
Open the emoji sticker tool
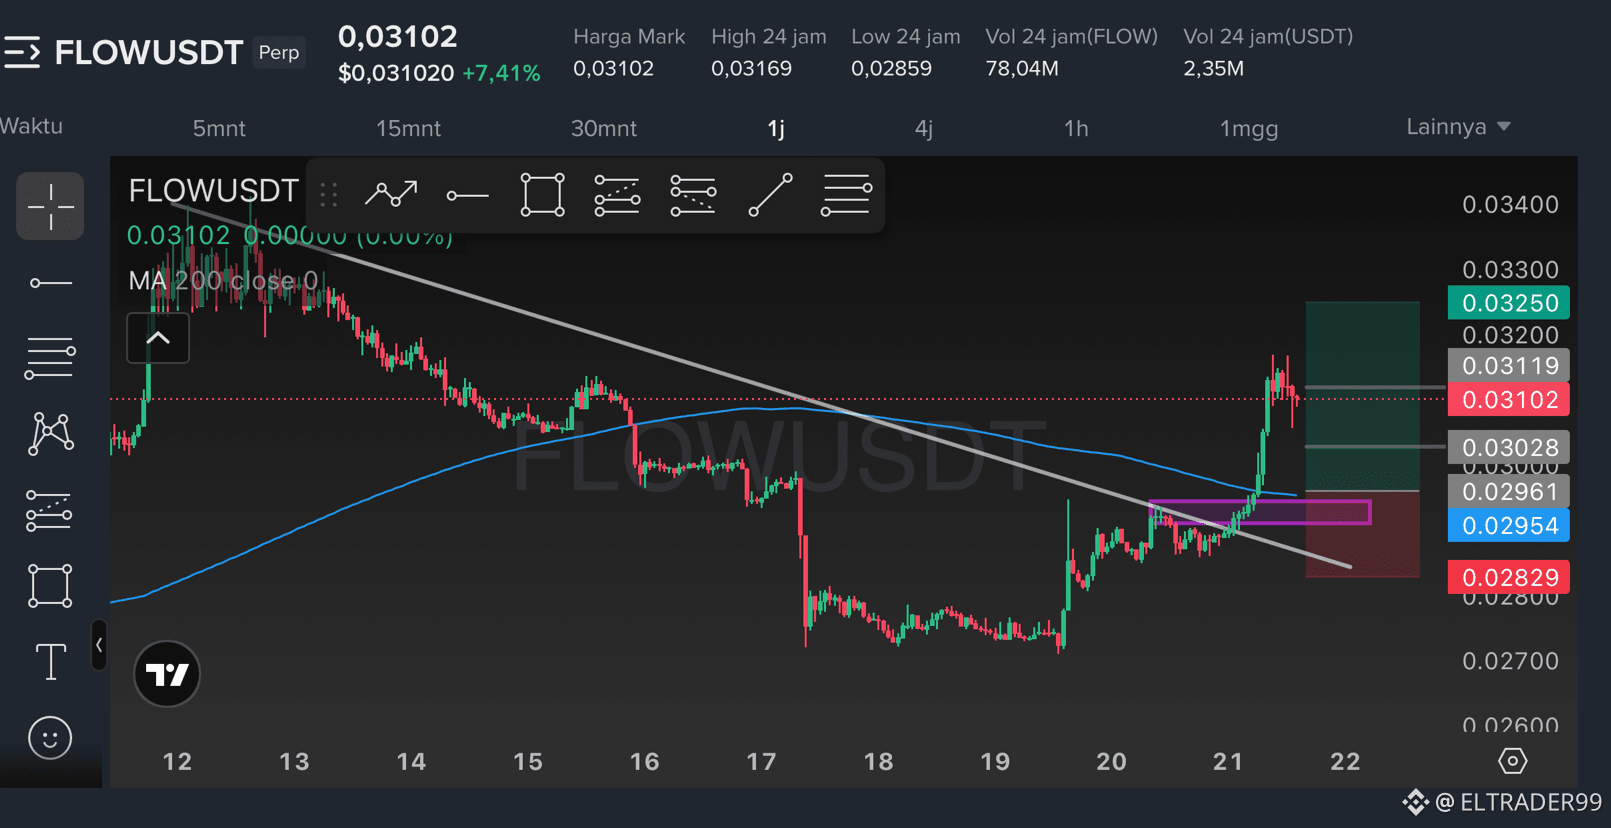(x=50, y=738)
